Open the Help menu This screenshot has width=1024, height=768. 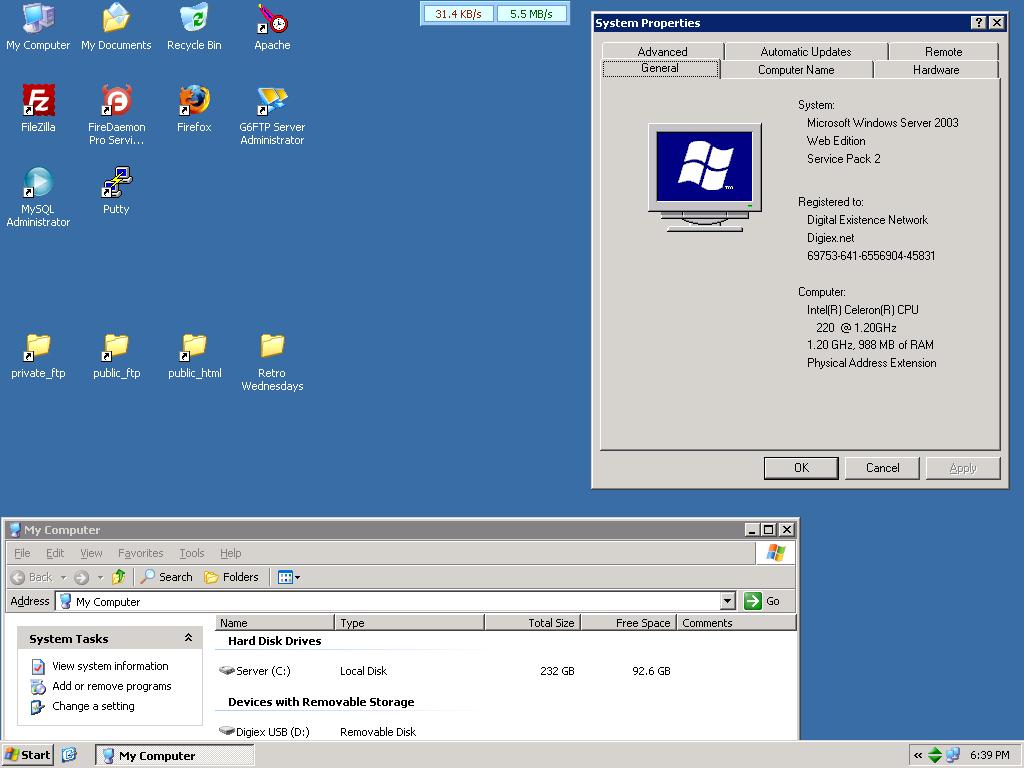pyautogui.click(x=231, y=553)
